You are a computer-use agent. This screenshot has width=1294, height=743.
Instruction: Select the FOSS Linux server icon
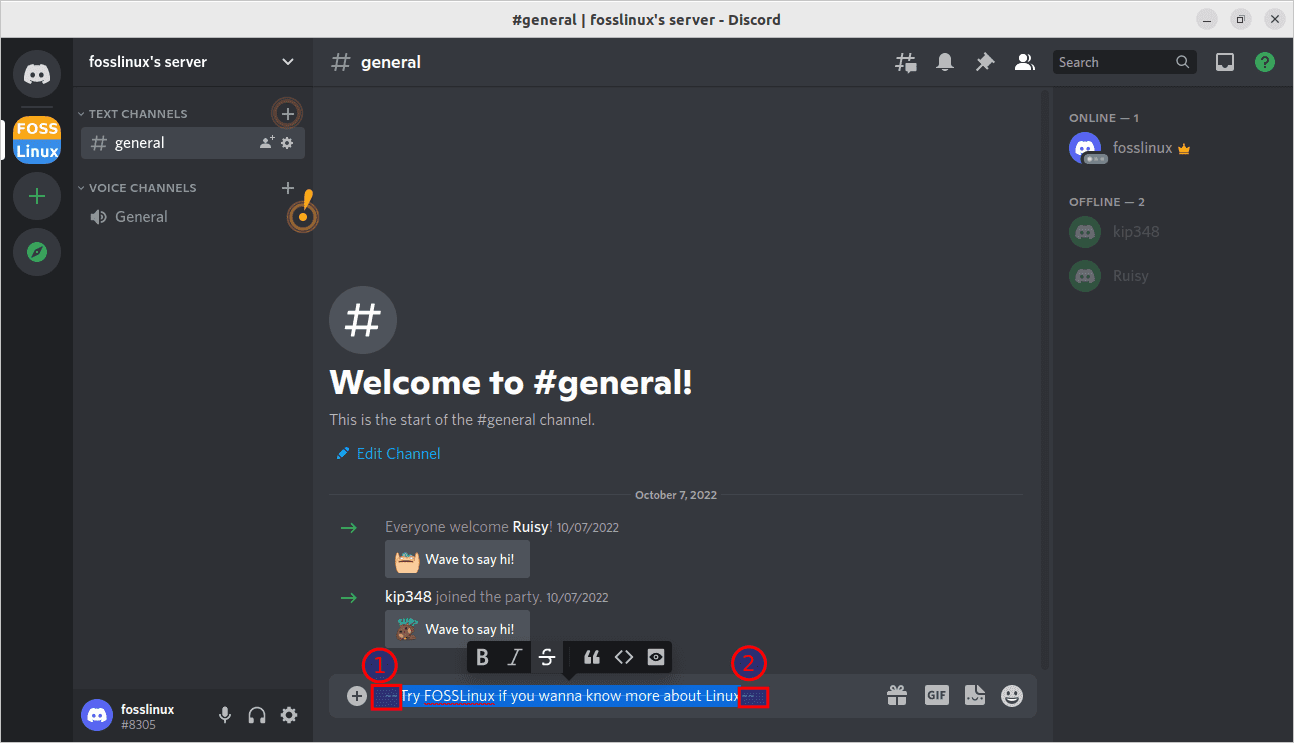37,140
